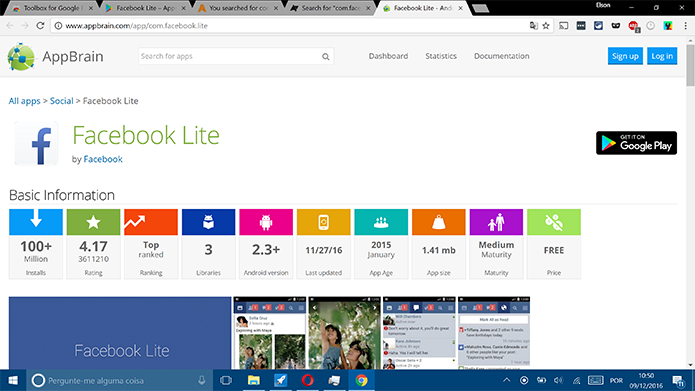Go back to previous page
This screenshot has height=391, width=695.
(10, 26)
